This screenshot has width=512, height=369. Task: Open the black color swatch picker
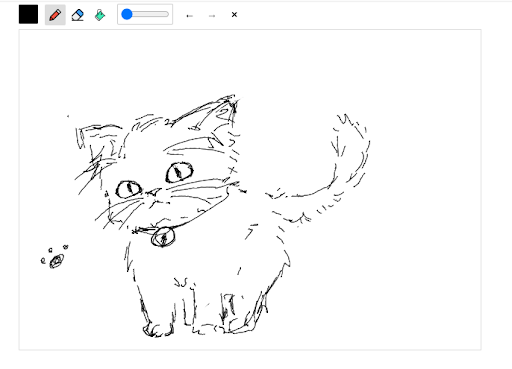click(28, 14)
